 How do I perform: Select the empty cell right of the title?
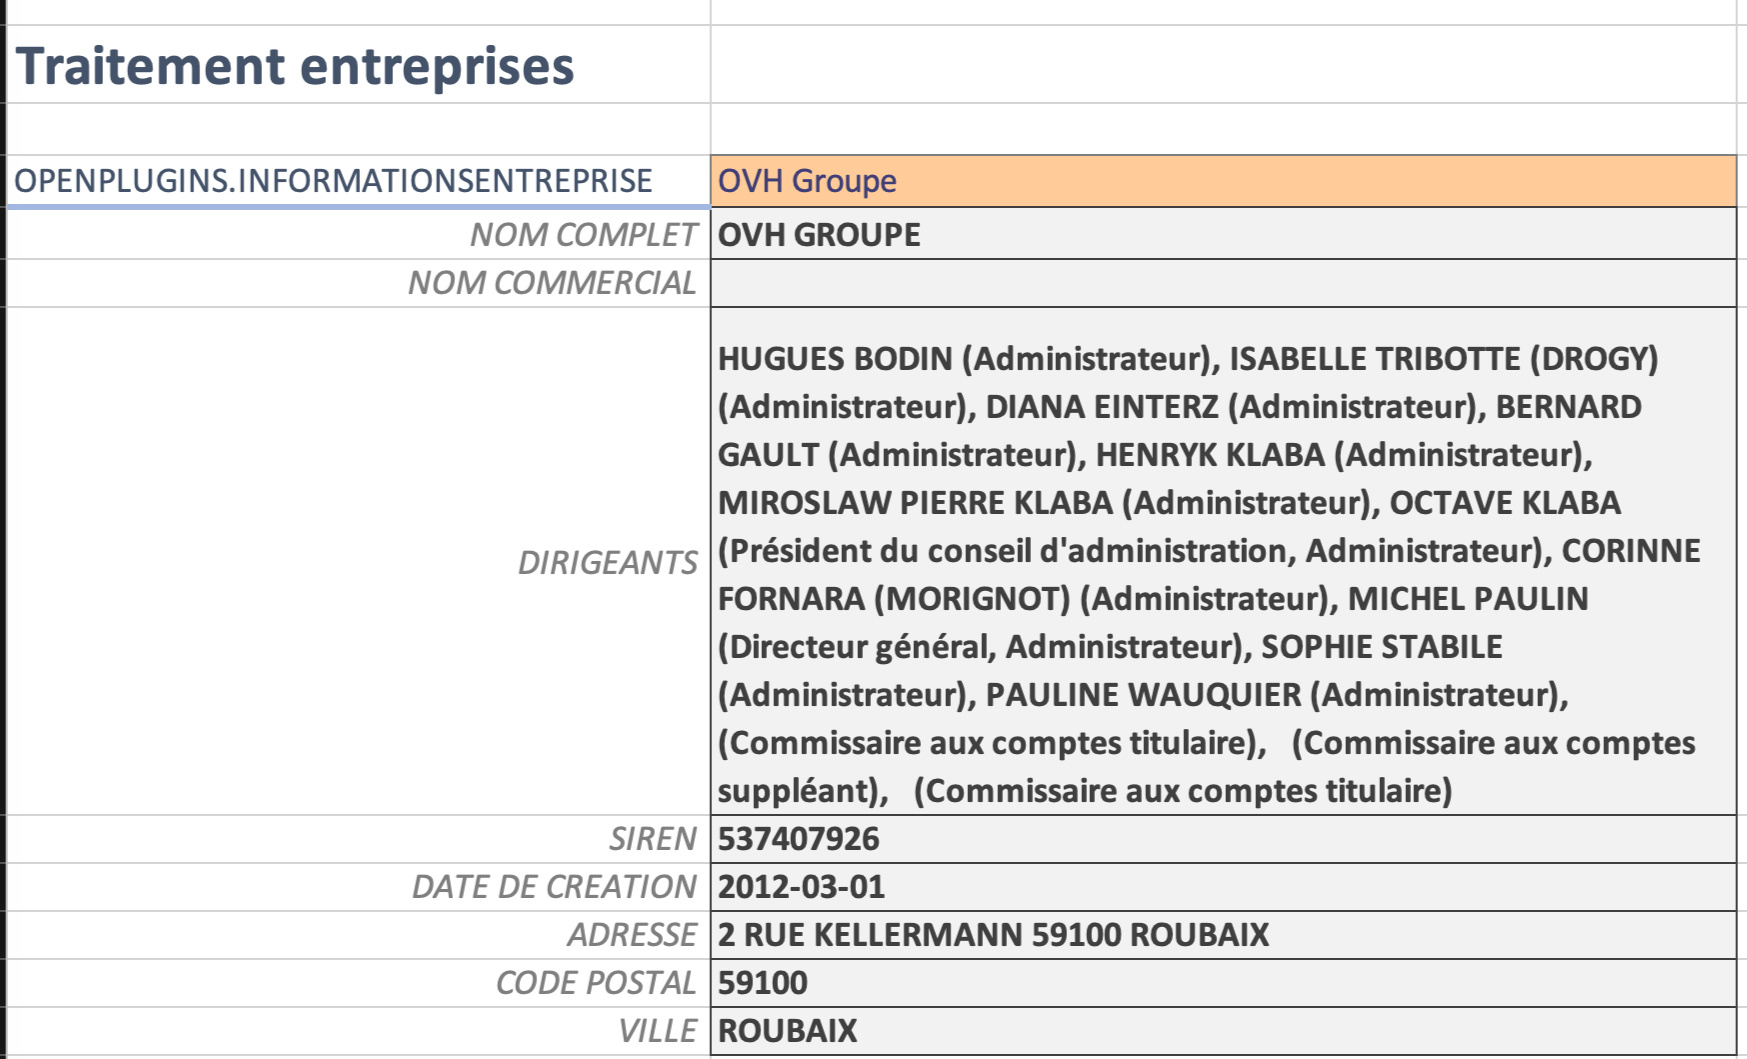point(1223,65)
